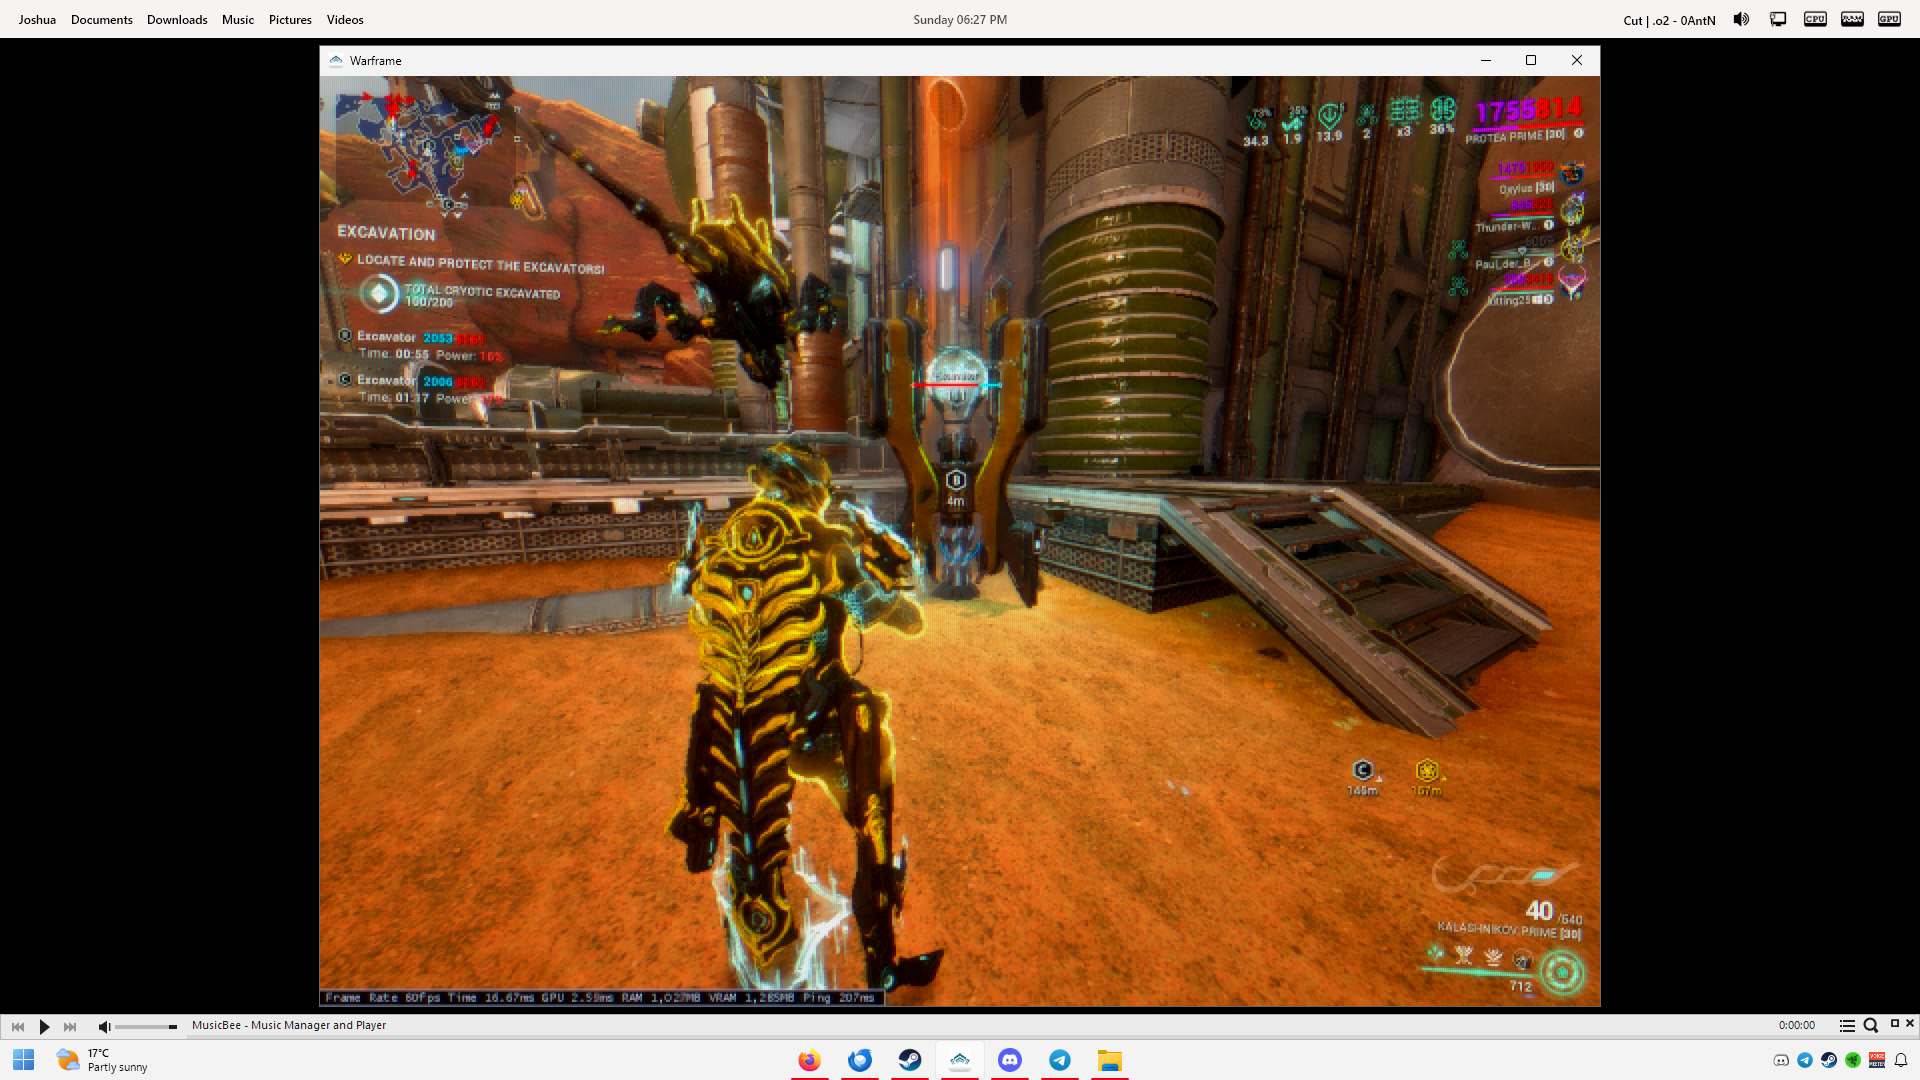Open the Joshua folder in top bar

(37, 20)
